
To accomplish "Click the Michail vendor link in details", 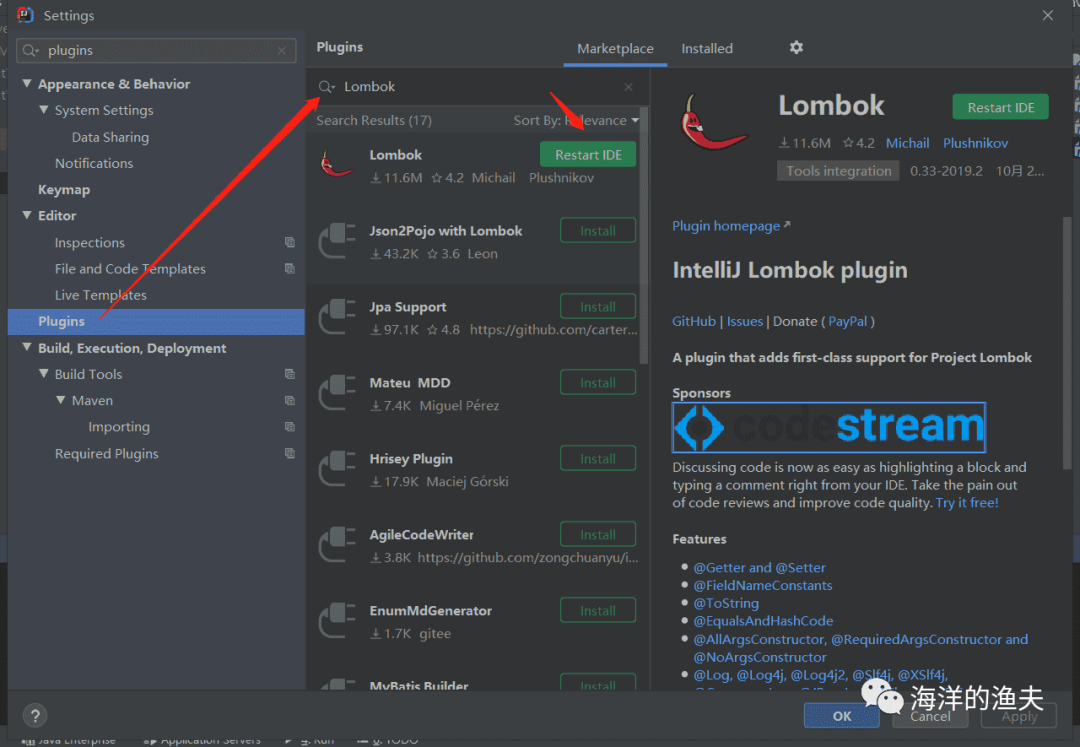I will point(907,143).
